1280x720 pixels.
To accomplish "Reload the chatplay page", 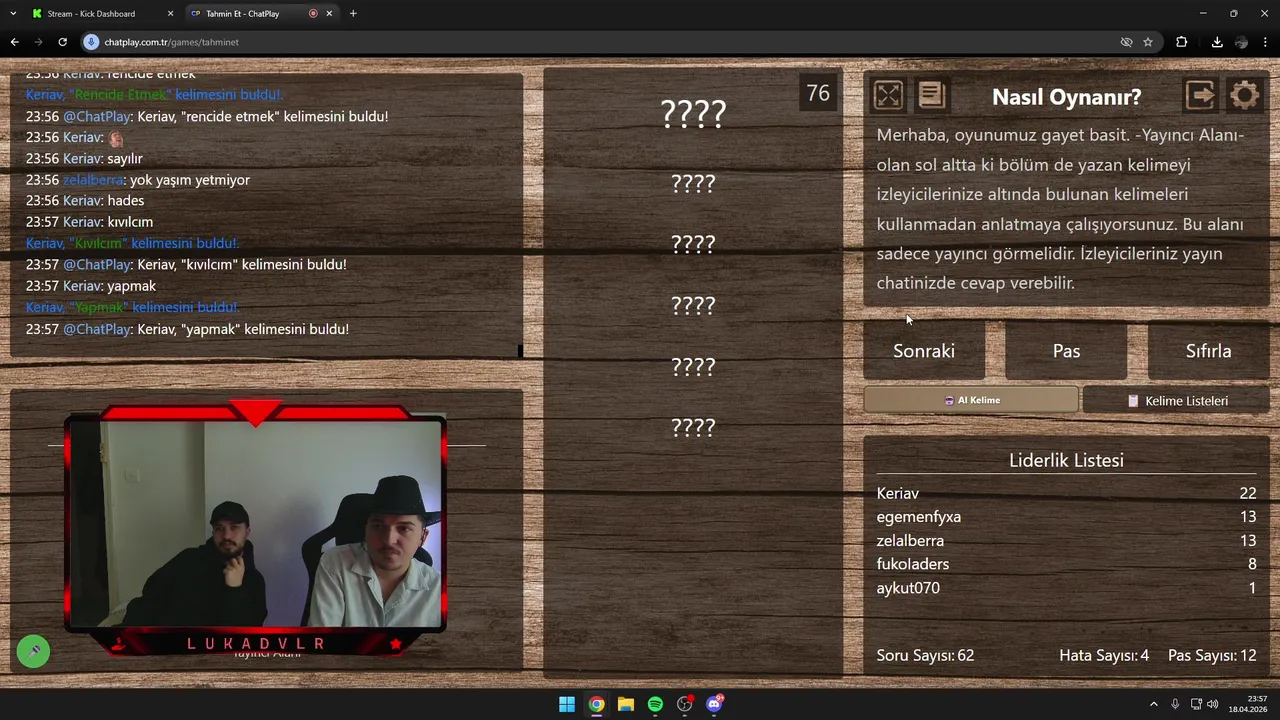I will tap(62, 42).
